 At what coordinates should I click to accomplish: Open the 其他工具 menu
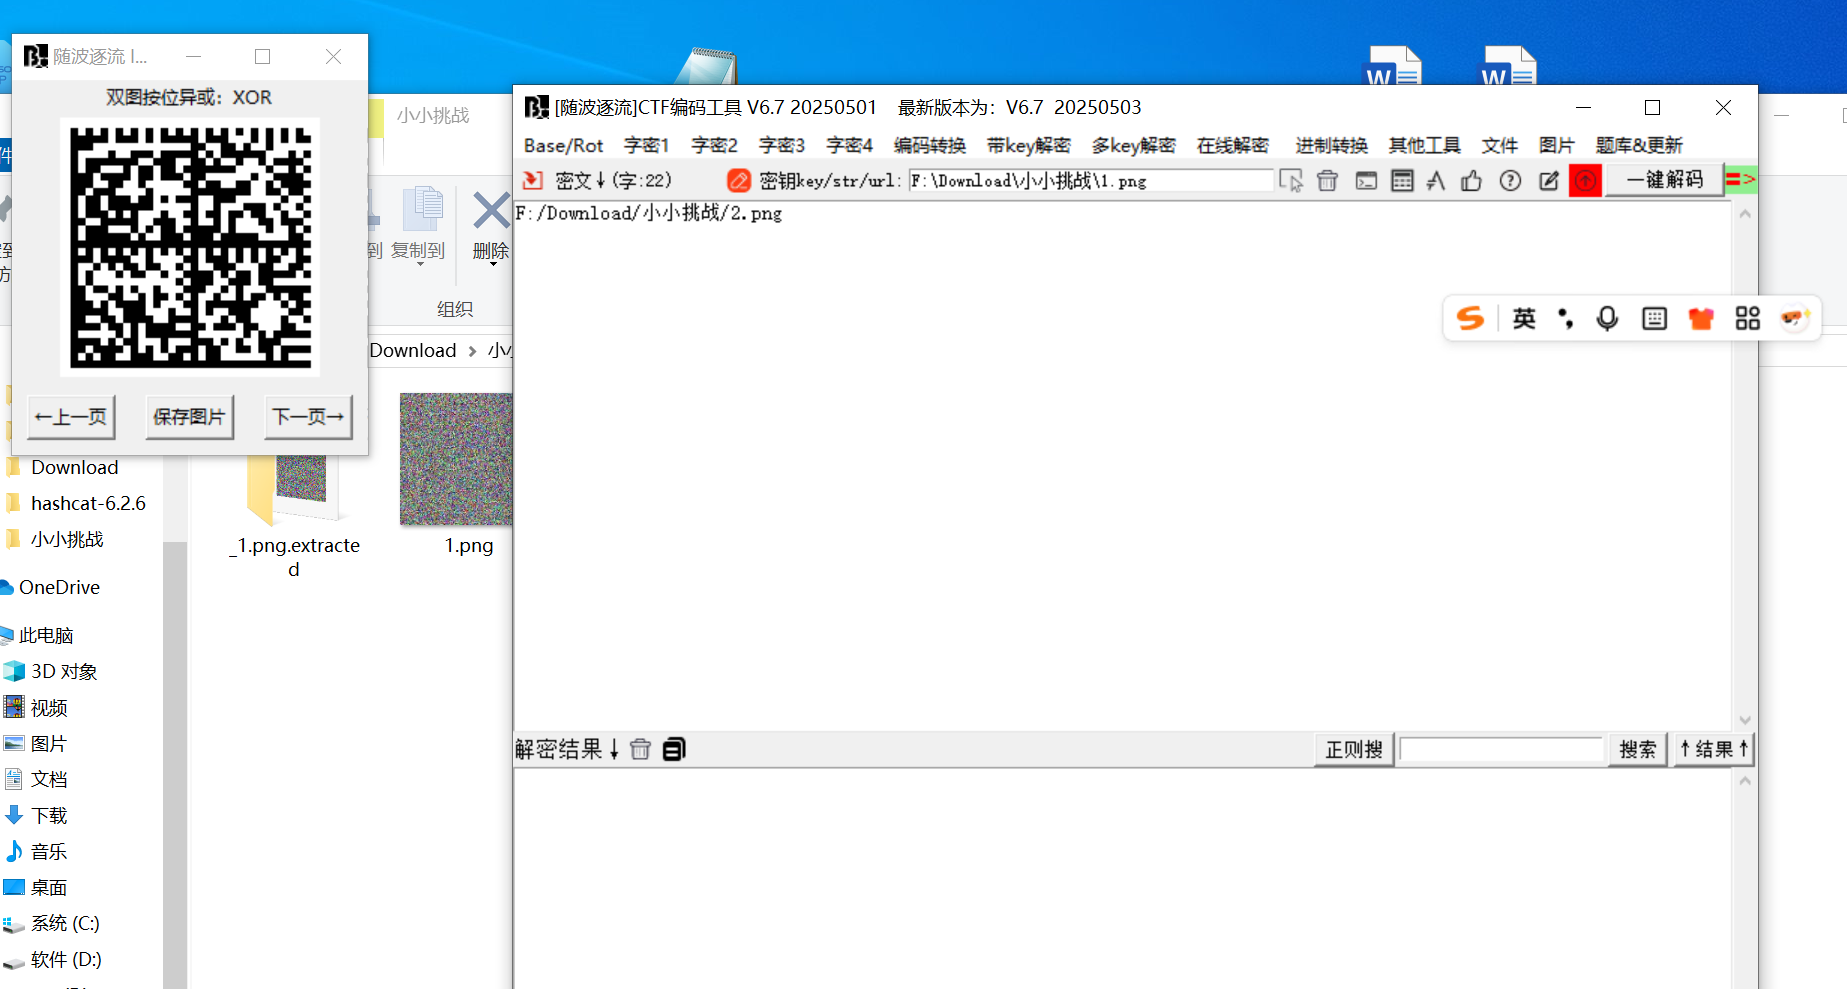(x=1424, y=146)
